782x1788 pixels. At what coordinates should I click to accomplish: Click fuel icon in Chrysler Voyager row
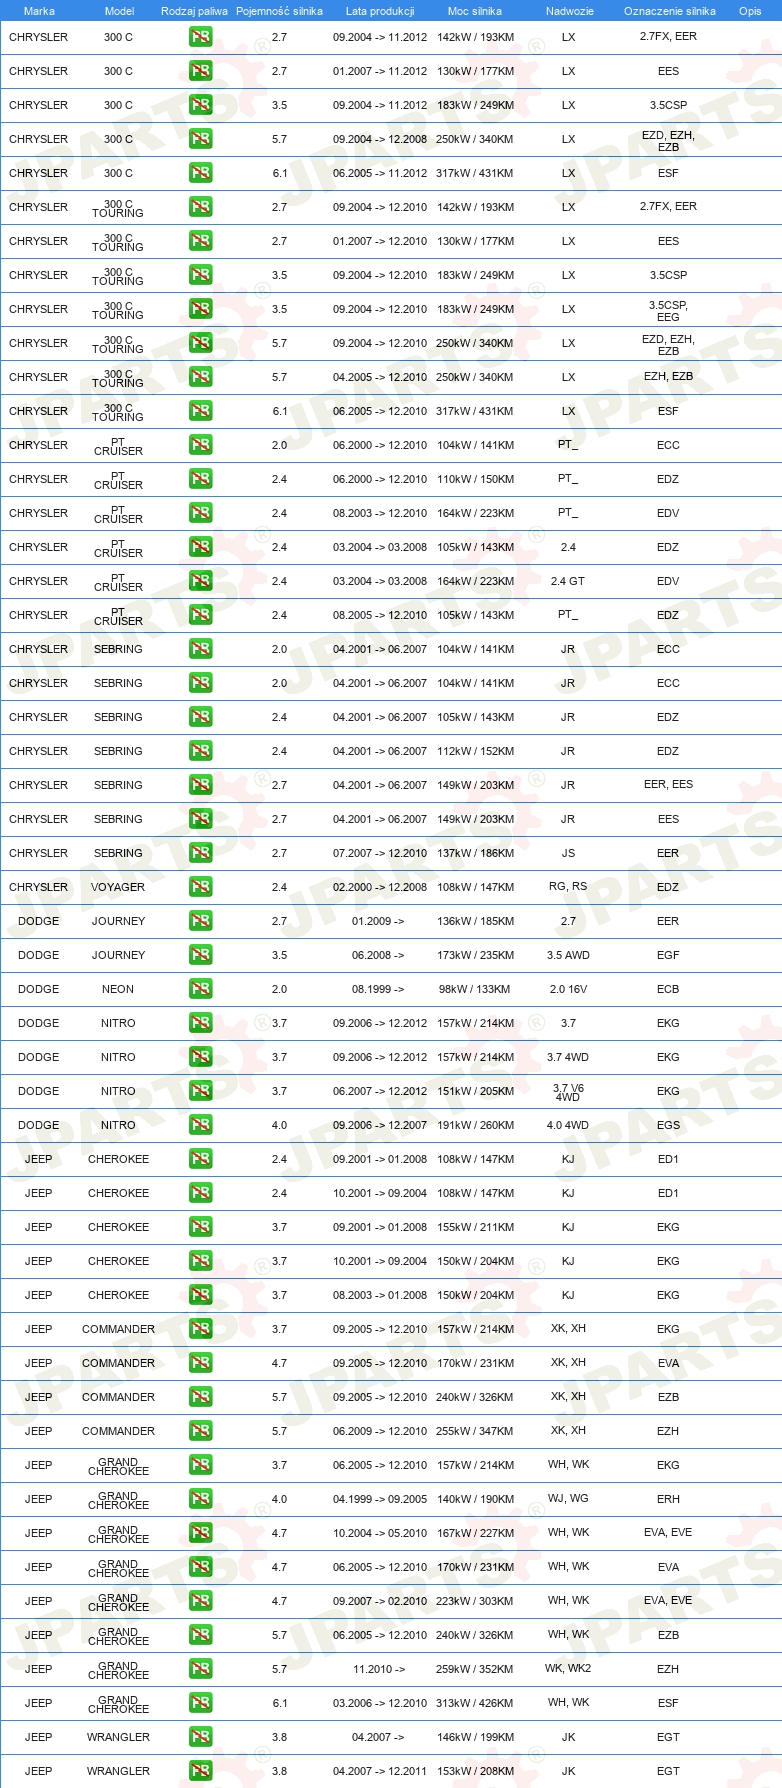(x=200, y=887)
